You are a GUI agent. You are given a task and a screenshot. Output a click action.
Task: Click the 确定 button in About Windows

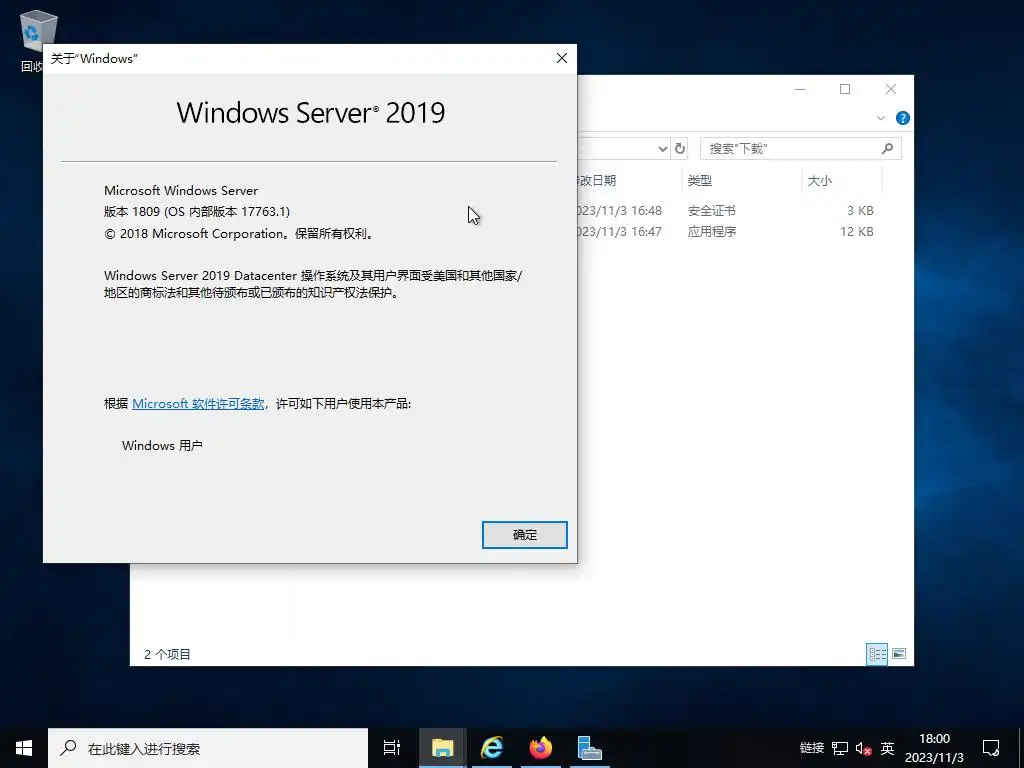(x=524, y=535)
